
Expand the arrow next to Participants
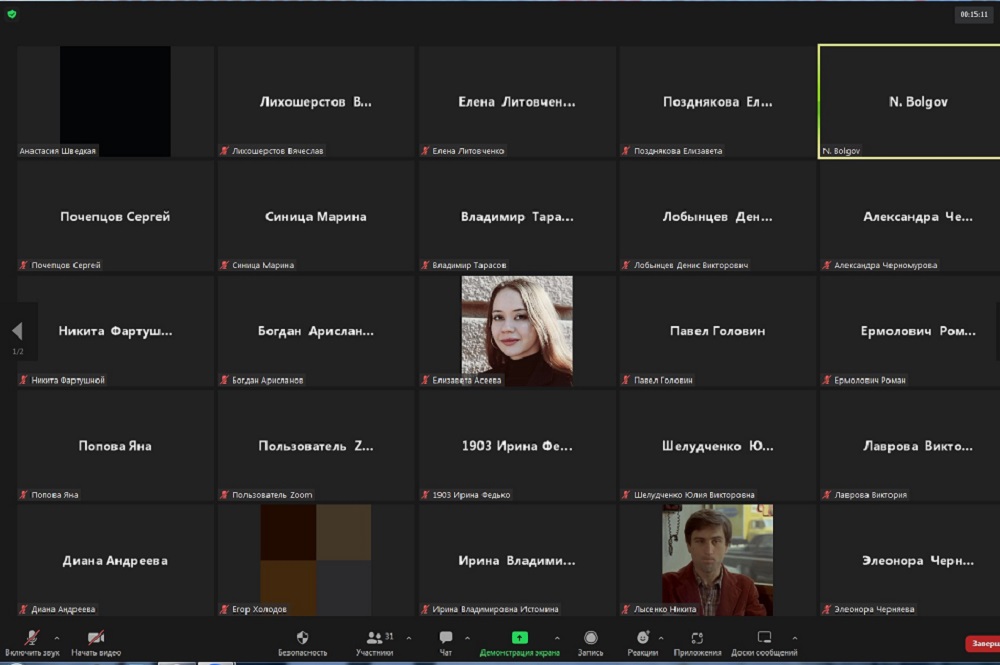(x=410, y=637)
